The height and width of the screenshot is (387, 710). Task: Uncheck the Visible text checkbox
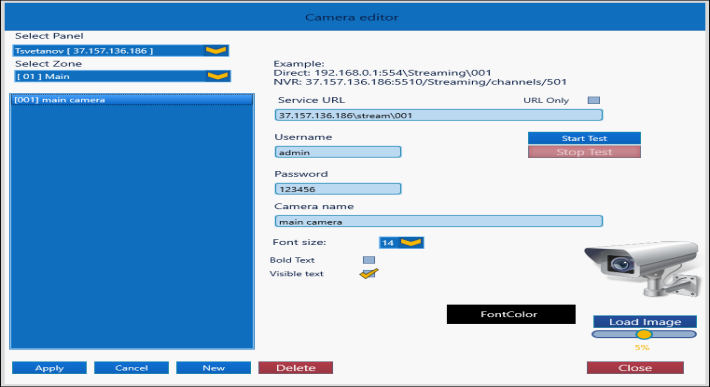tap(369, 273)
